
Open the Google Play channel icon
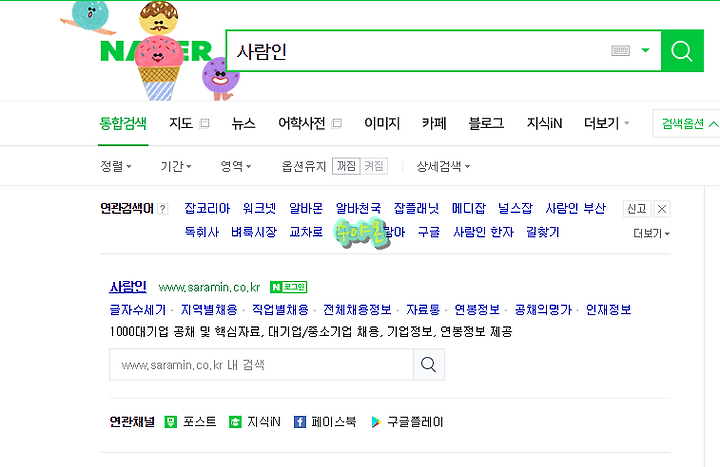point(376,422)
